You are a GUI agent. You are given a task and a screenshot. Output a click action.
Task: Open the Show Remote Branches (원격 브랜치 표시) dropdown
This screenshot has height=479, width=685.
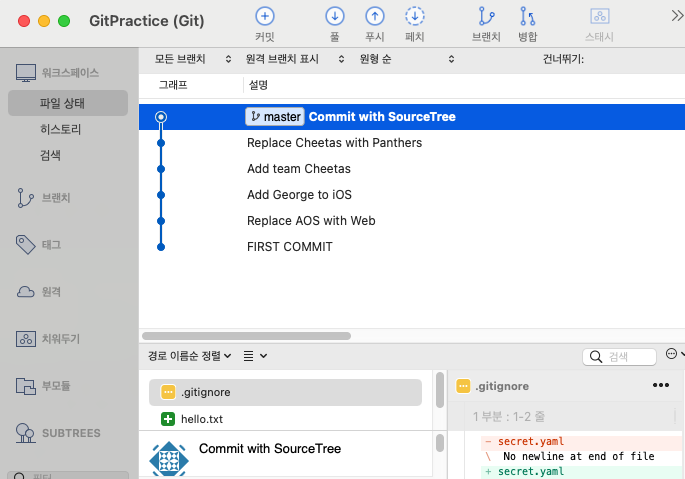tap(295, 59)
